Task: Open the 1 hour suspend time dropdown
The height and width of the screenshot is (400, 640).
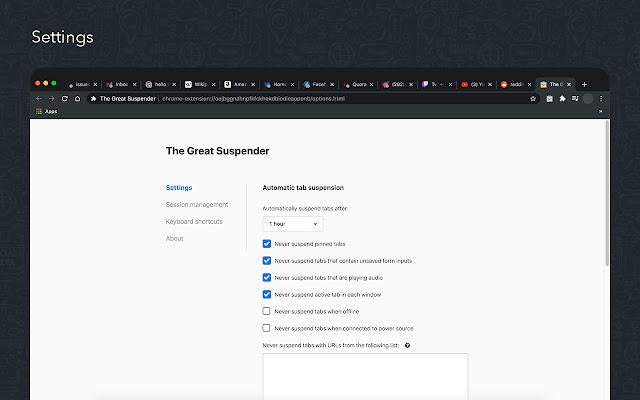Action: point(293,224)
